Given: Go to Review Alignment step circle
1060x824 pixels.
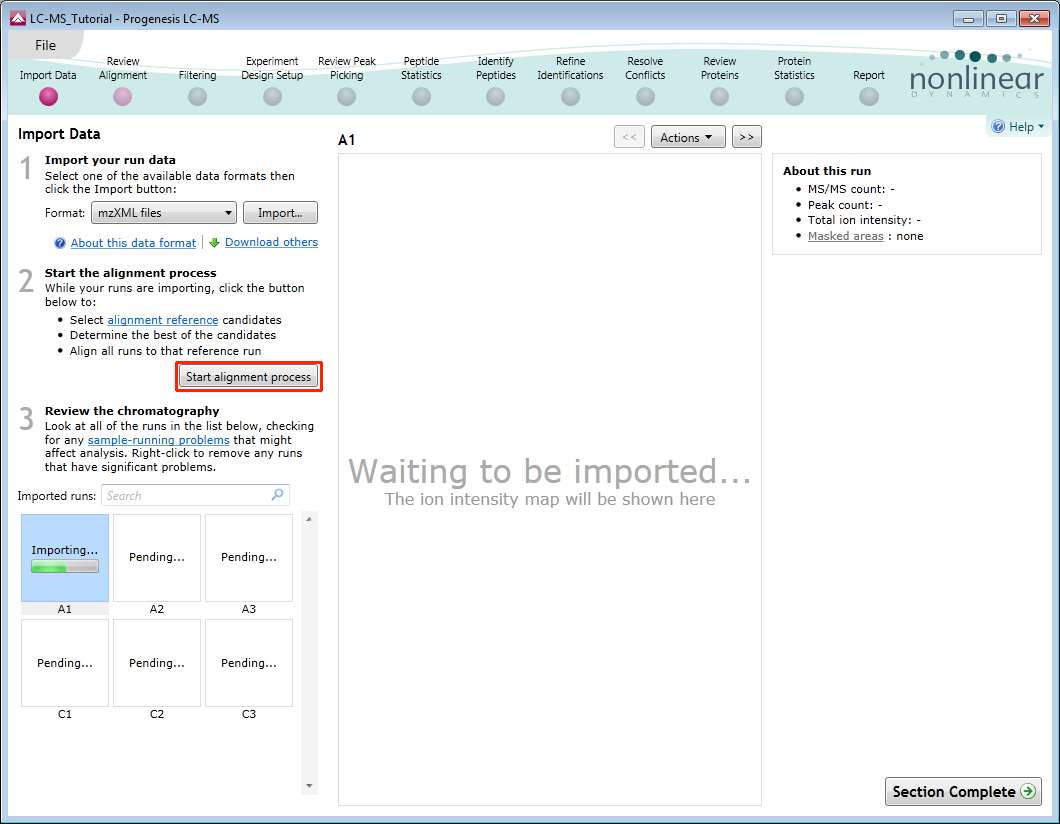Looking at the screenshot, I should click(122, 97).
